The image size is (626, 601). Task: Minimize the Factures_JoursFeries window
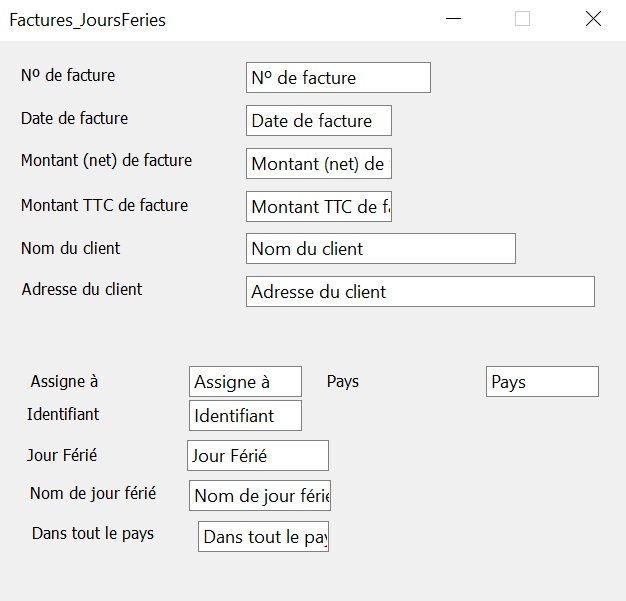point(453,19)
